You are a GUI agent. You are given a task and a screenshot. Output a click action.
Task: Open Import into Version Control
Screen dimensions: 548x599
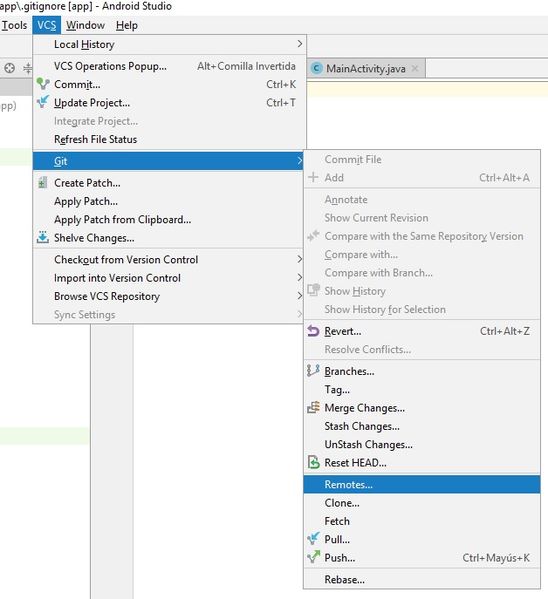(x=168, y=278)
